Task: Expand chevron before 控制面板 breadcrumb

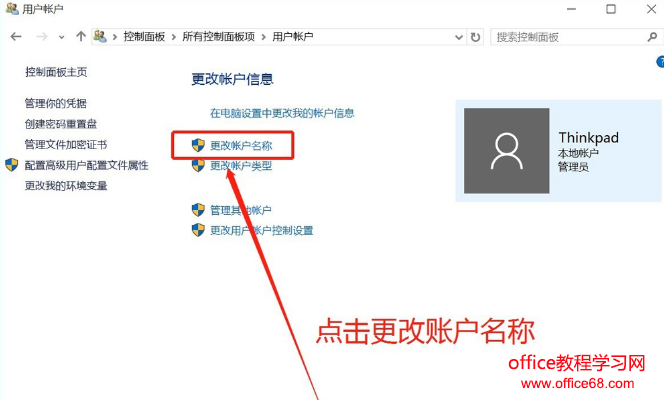Action: [x=115, y=37]
